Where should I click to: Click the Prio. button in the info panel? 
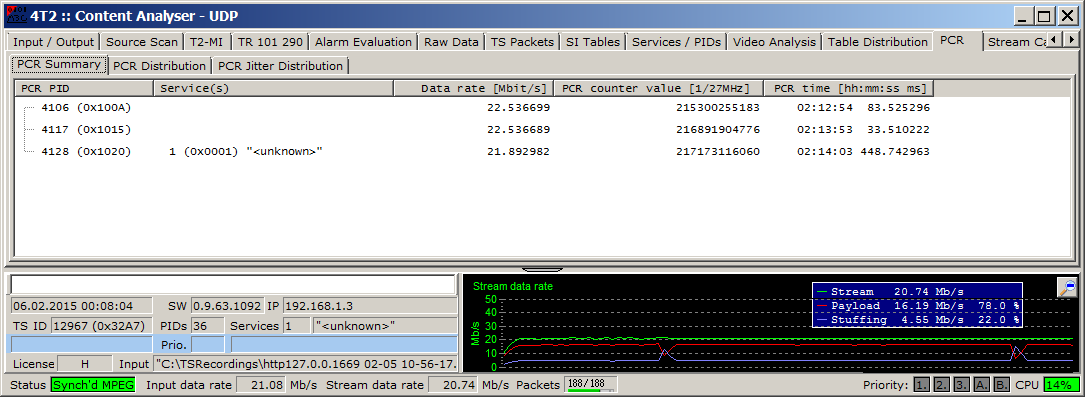click(x=173, y=344)
